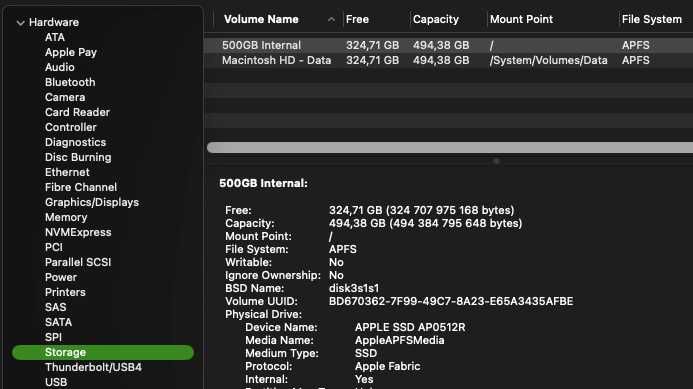Image resolution: width=693 pixels, height=389 pixels.
Task: Select the highlighted Storage entry
Action: tap(103, 352)
